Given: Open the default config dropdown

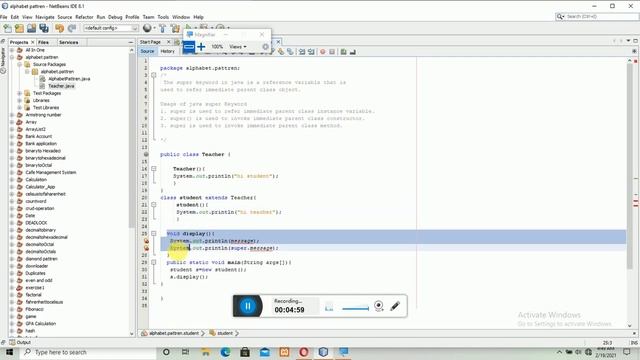Looking at the screenshot, I should click(111, 28).
